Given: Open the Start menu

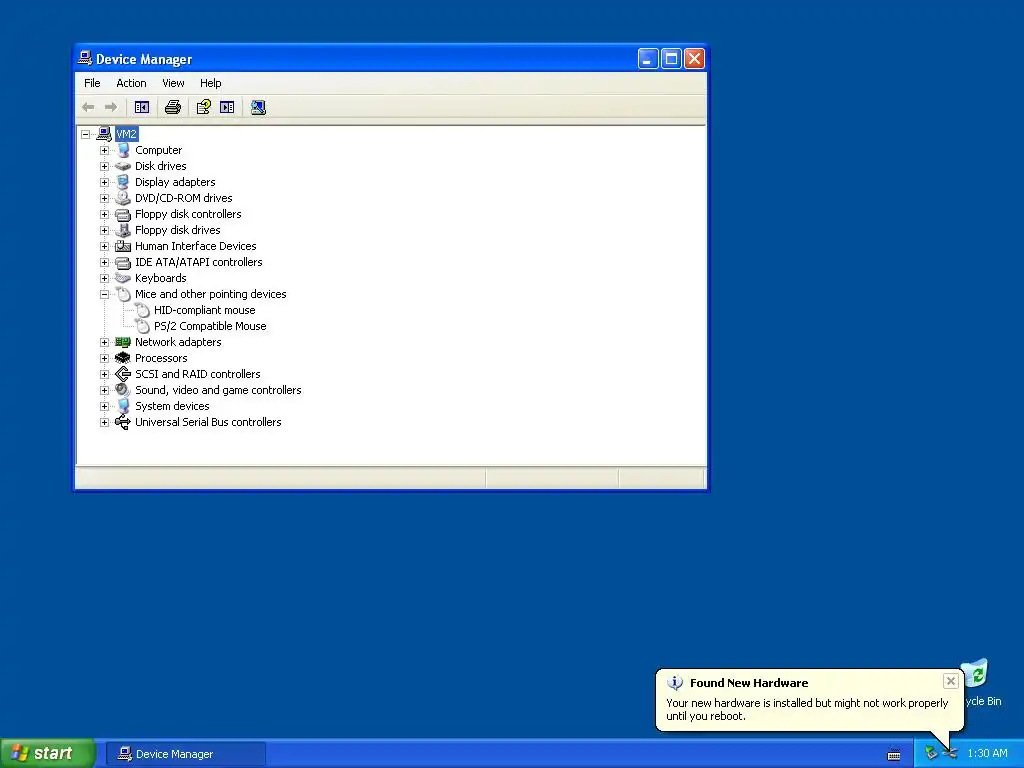Looking at the screenshot, I should tap(48, 753).
